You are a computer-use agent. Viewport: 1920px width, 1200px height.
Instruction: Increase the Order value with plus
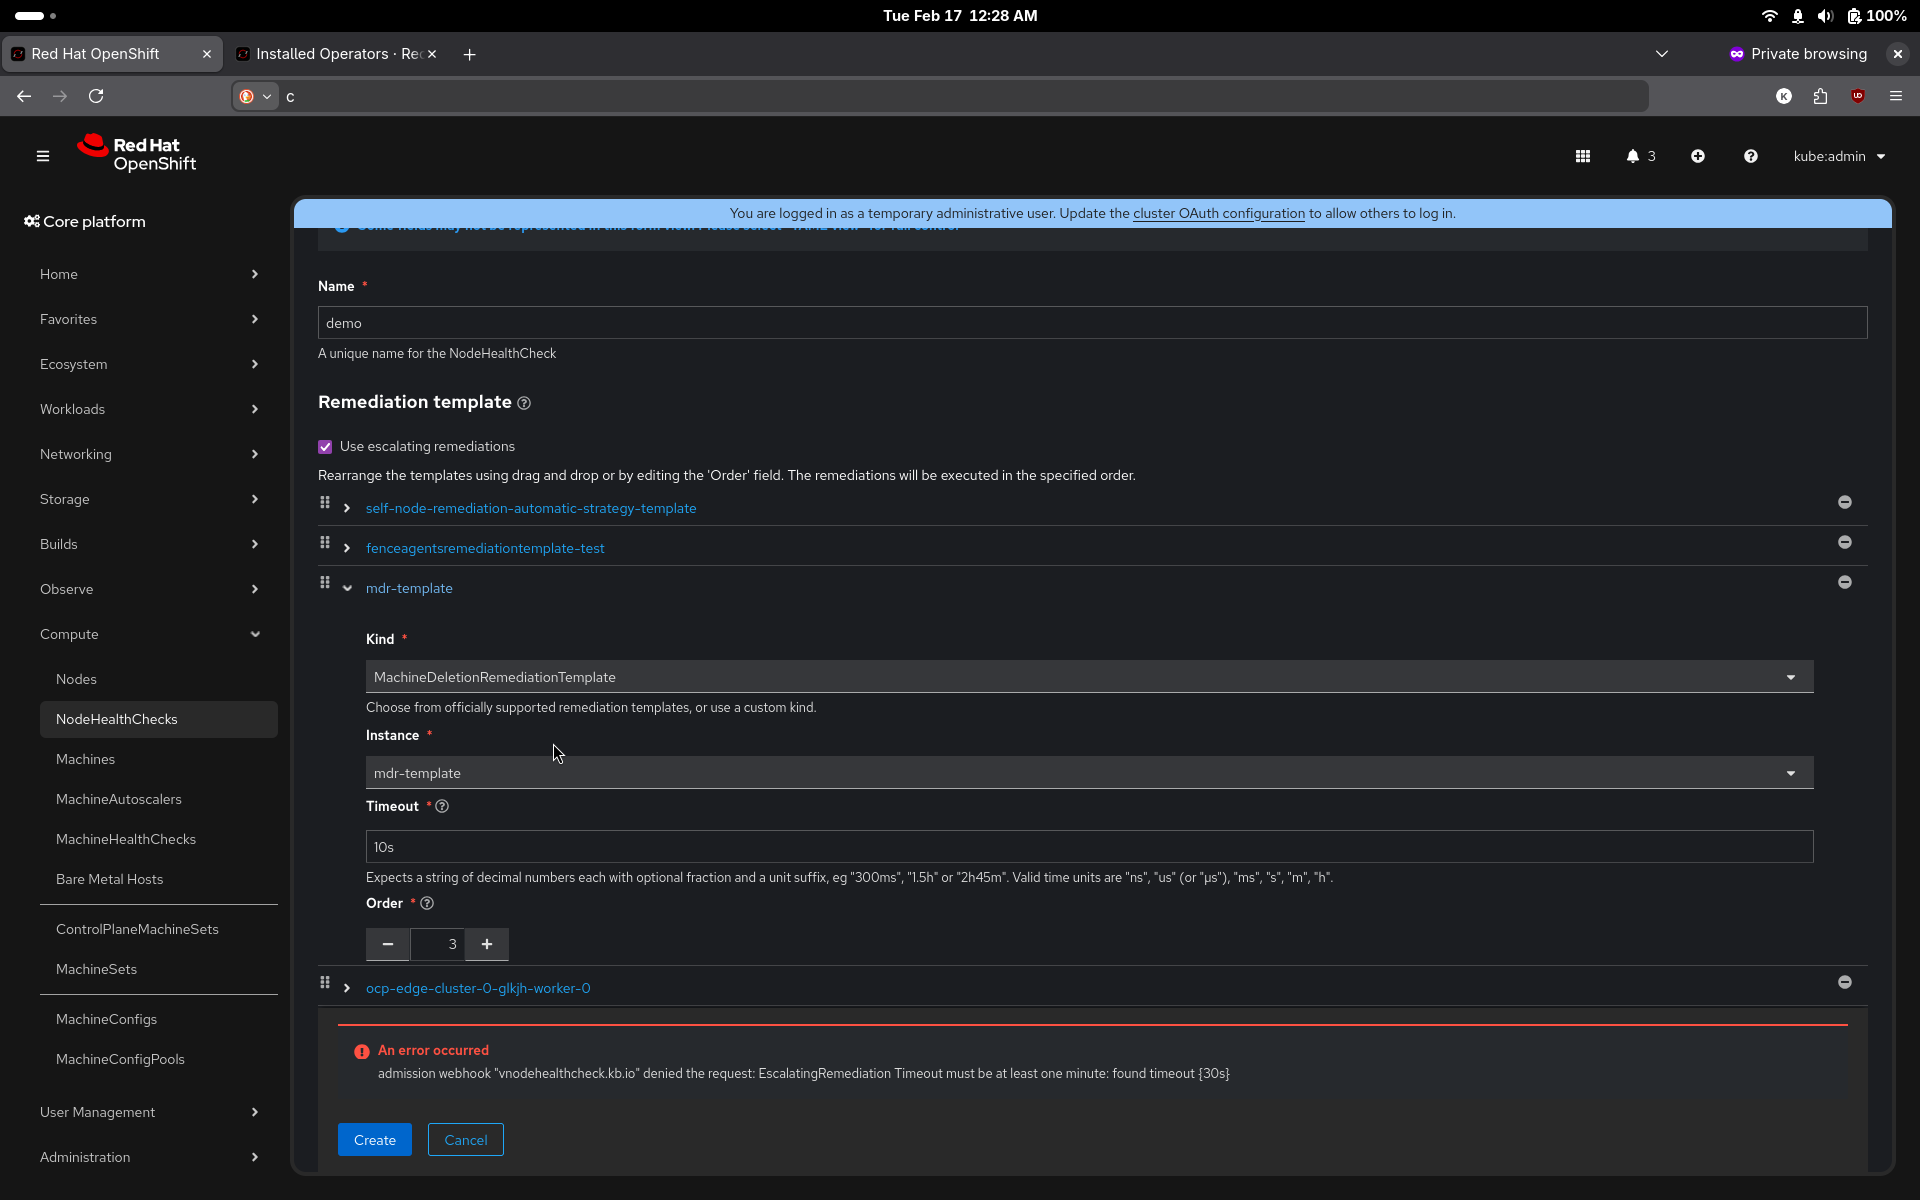[487, 944]
